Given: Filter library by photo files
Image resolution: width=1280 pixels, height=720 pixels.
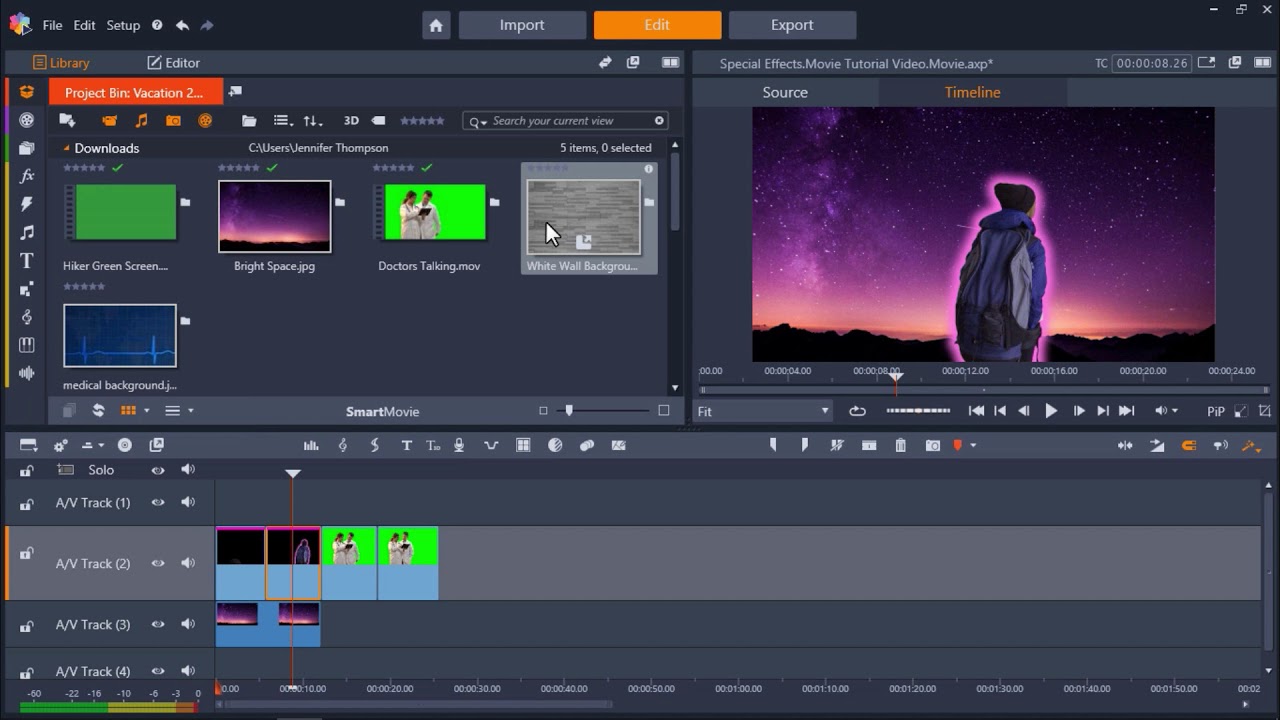Looking at the screenshot, I should (x=173, y=121).
